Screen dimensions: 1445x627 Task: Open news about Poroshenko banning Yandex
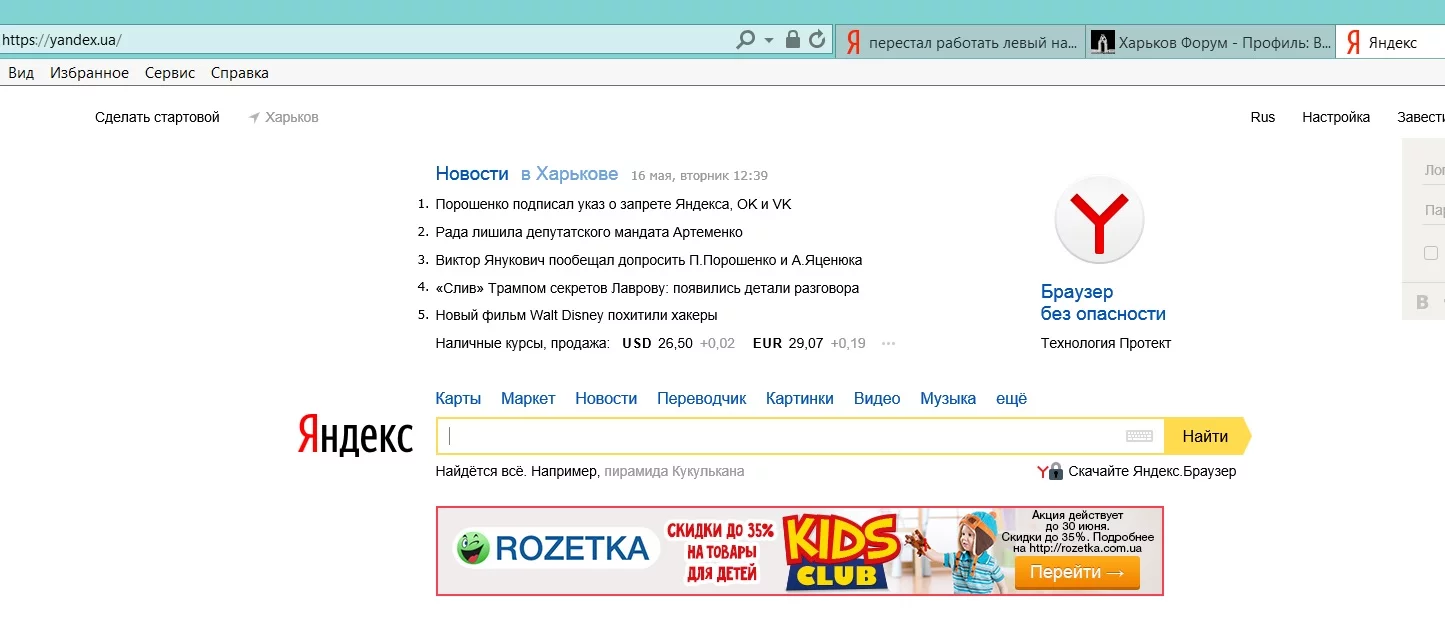613,204
